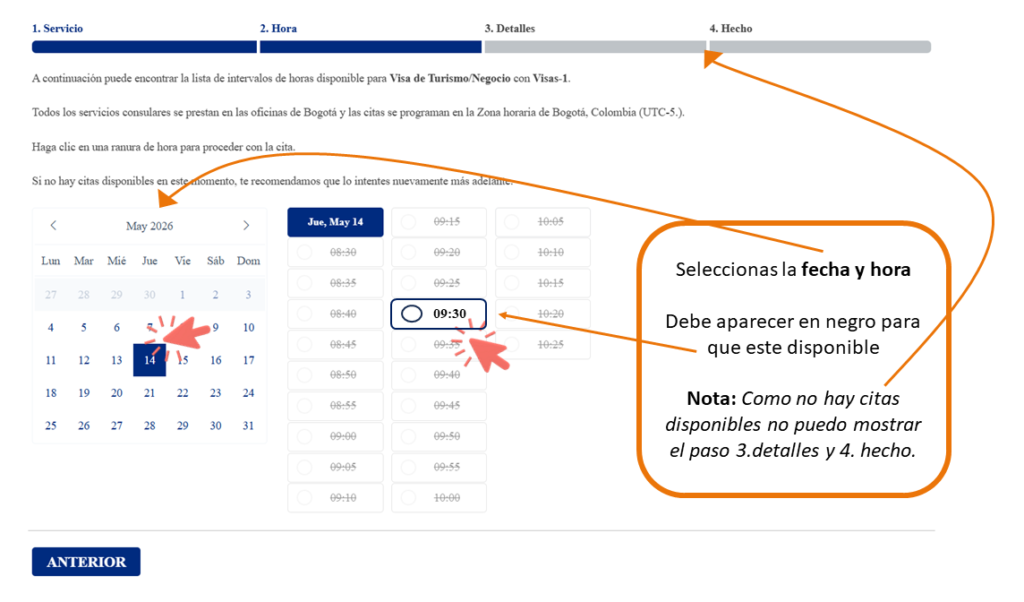This screenshot has height=602, width=1024.
Task: Click the dark Jue, May 14 header
Action: pyautogui.click(x=335, y=221)
